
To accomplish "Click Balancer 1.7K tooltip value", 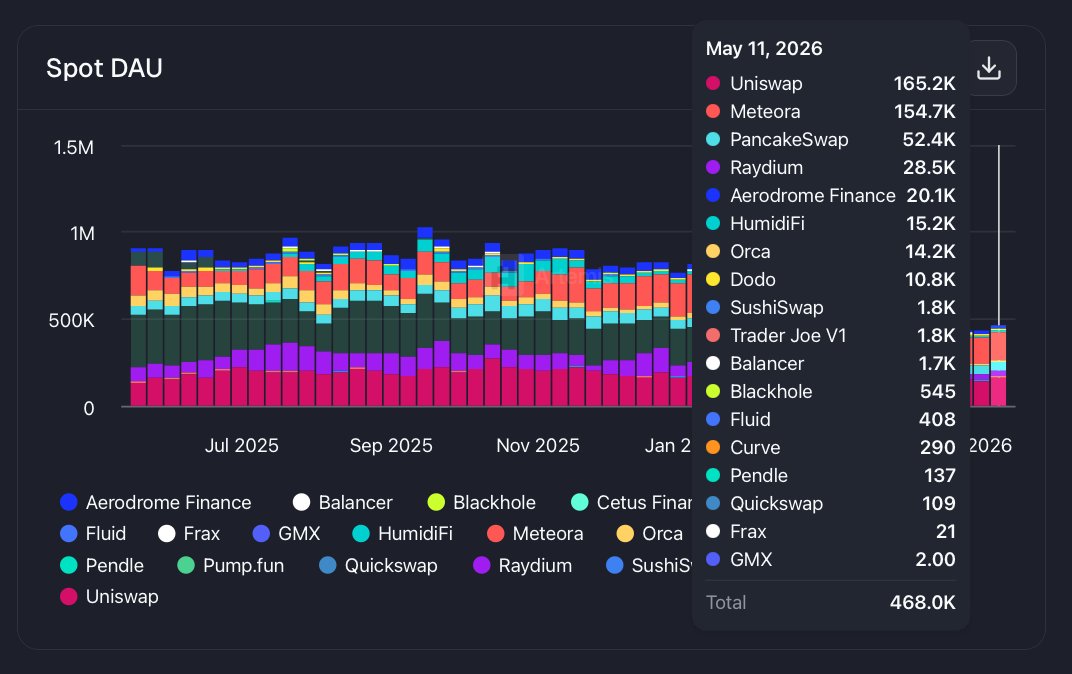I will pyautogui.click(x=937, y=364).
